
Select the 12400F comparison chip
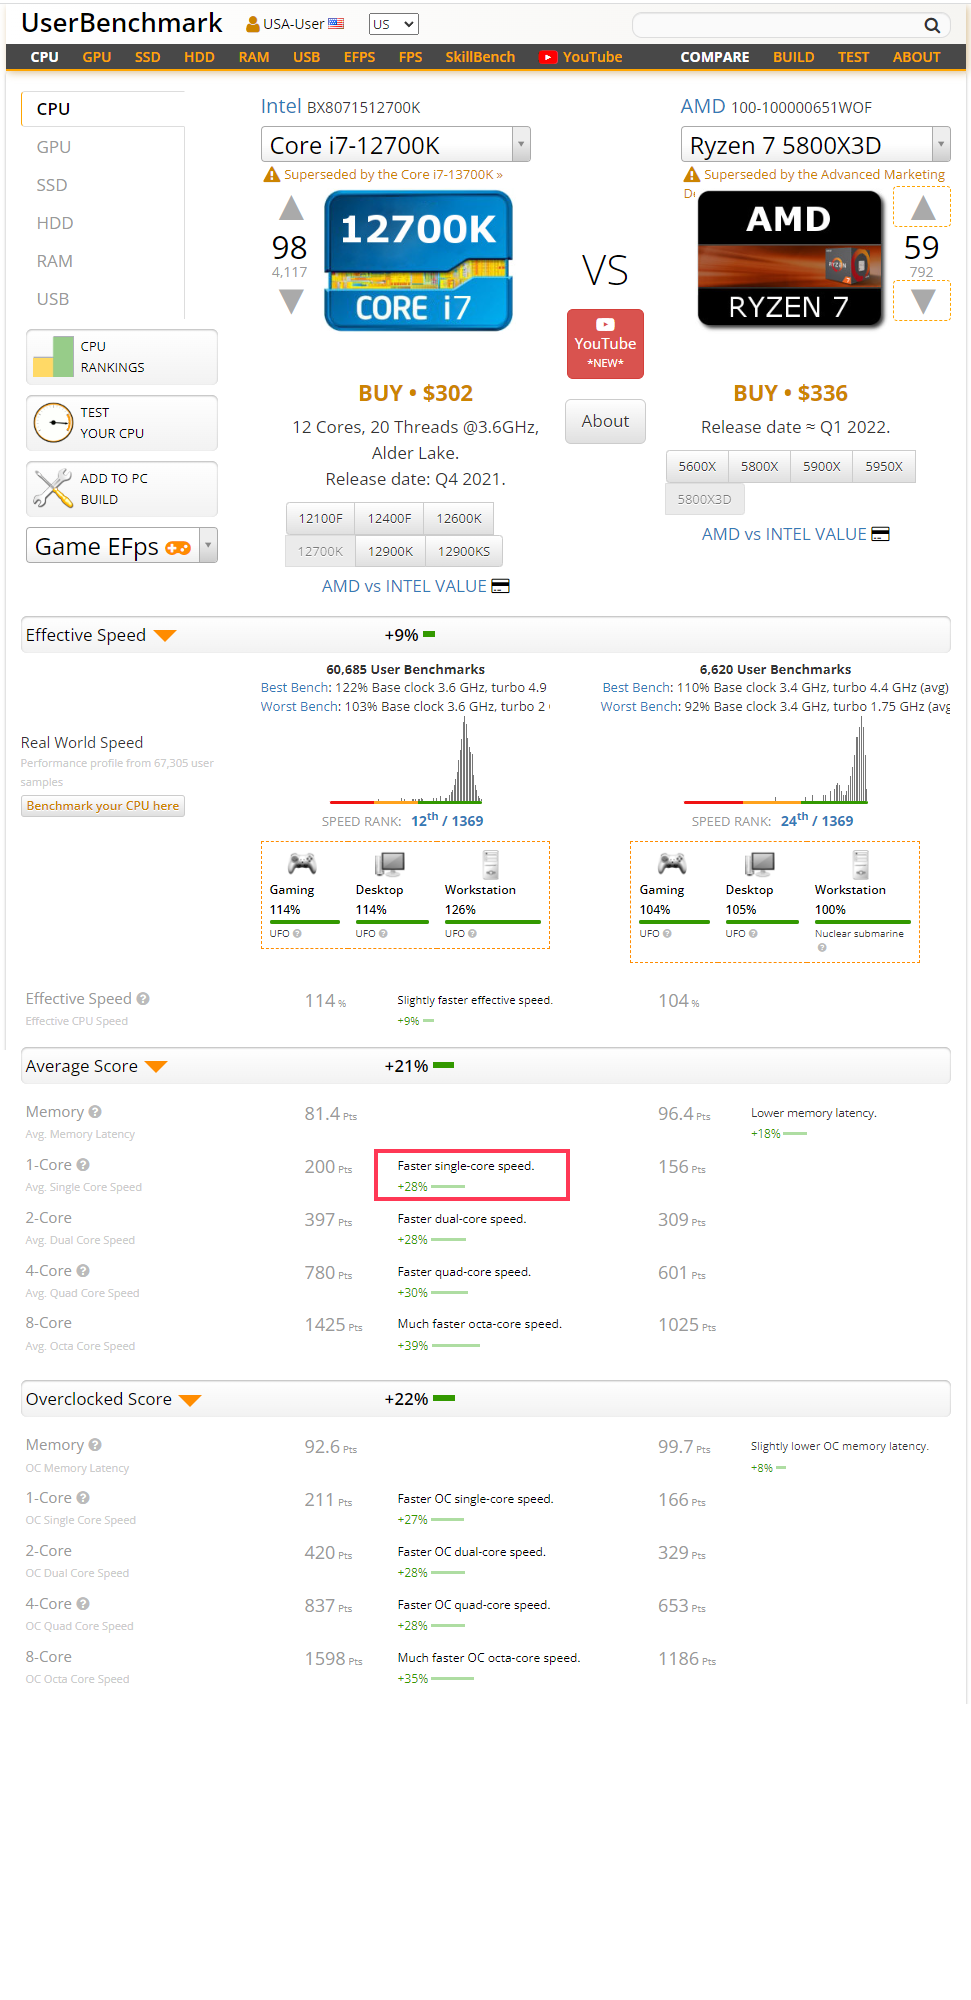(x=389, y=518)
